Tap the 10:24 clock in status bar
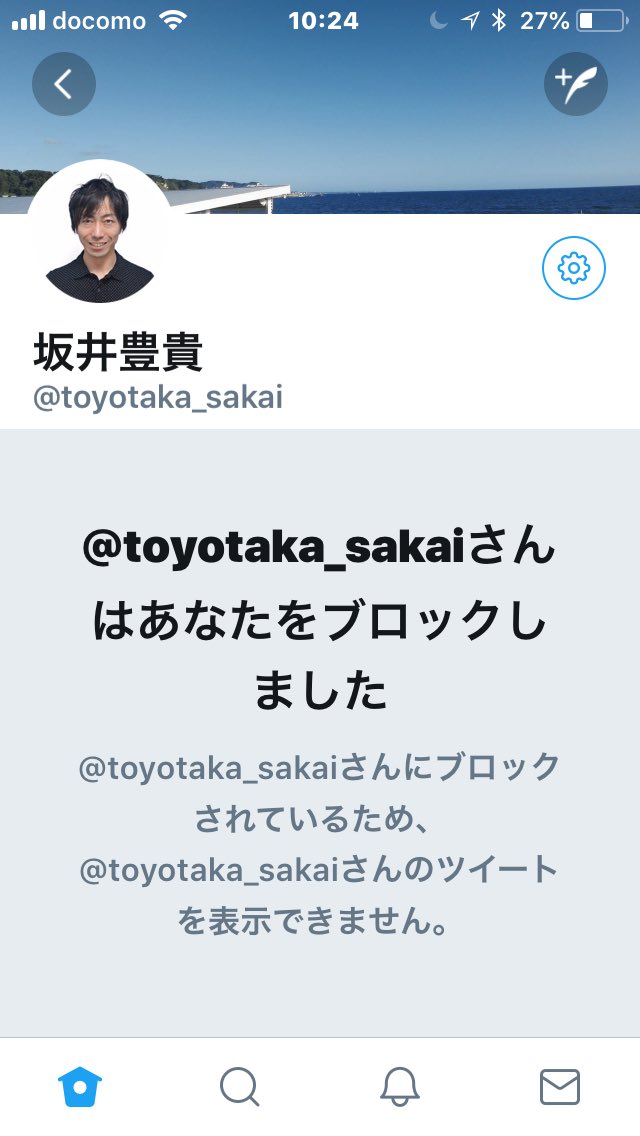Viewport: 640px width, 1136px height. pos(323,21)
